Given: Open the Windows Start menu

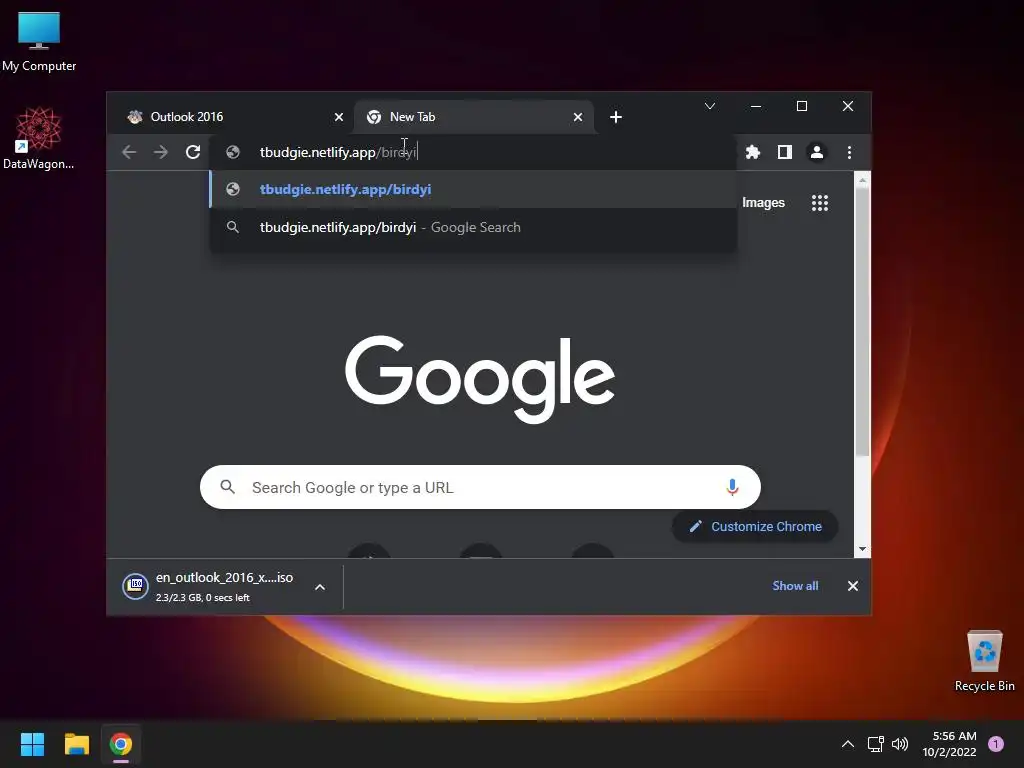Looking at the screenshot, I should 32,744.
